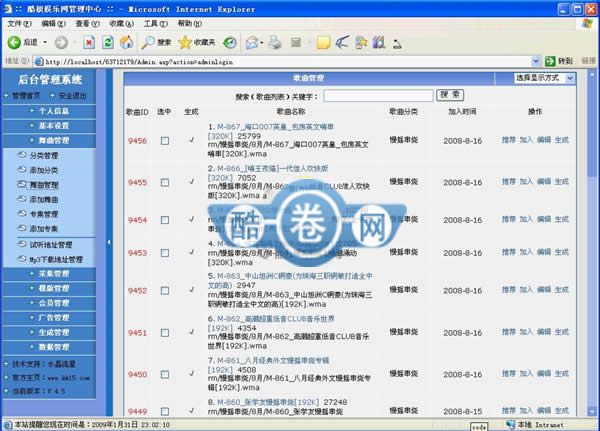Click the page vertical scrollbar down arrow
Image resolution: width=600 pixels, height=431 pixels.
pyautogui.click(x=592, y=412)
